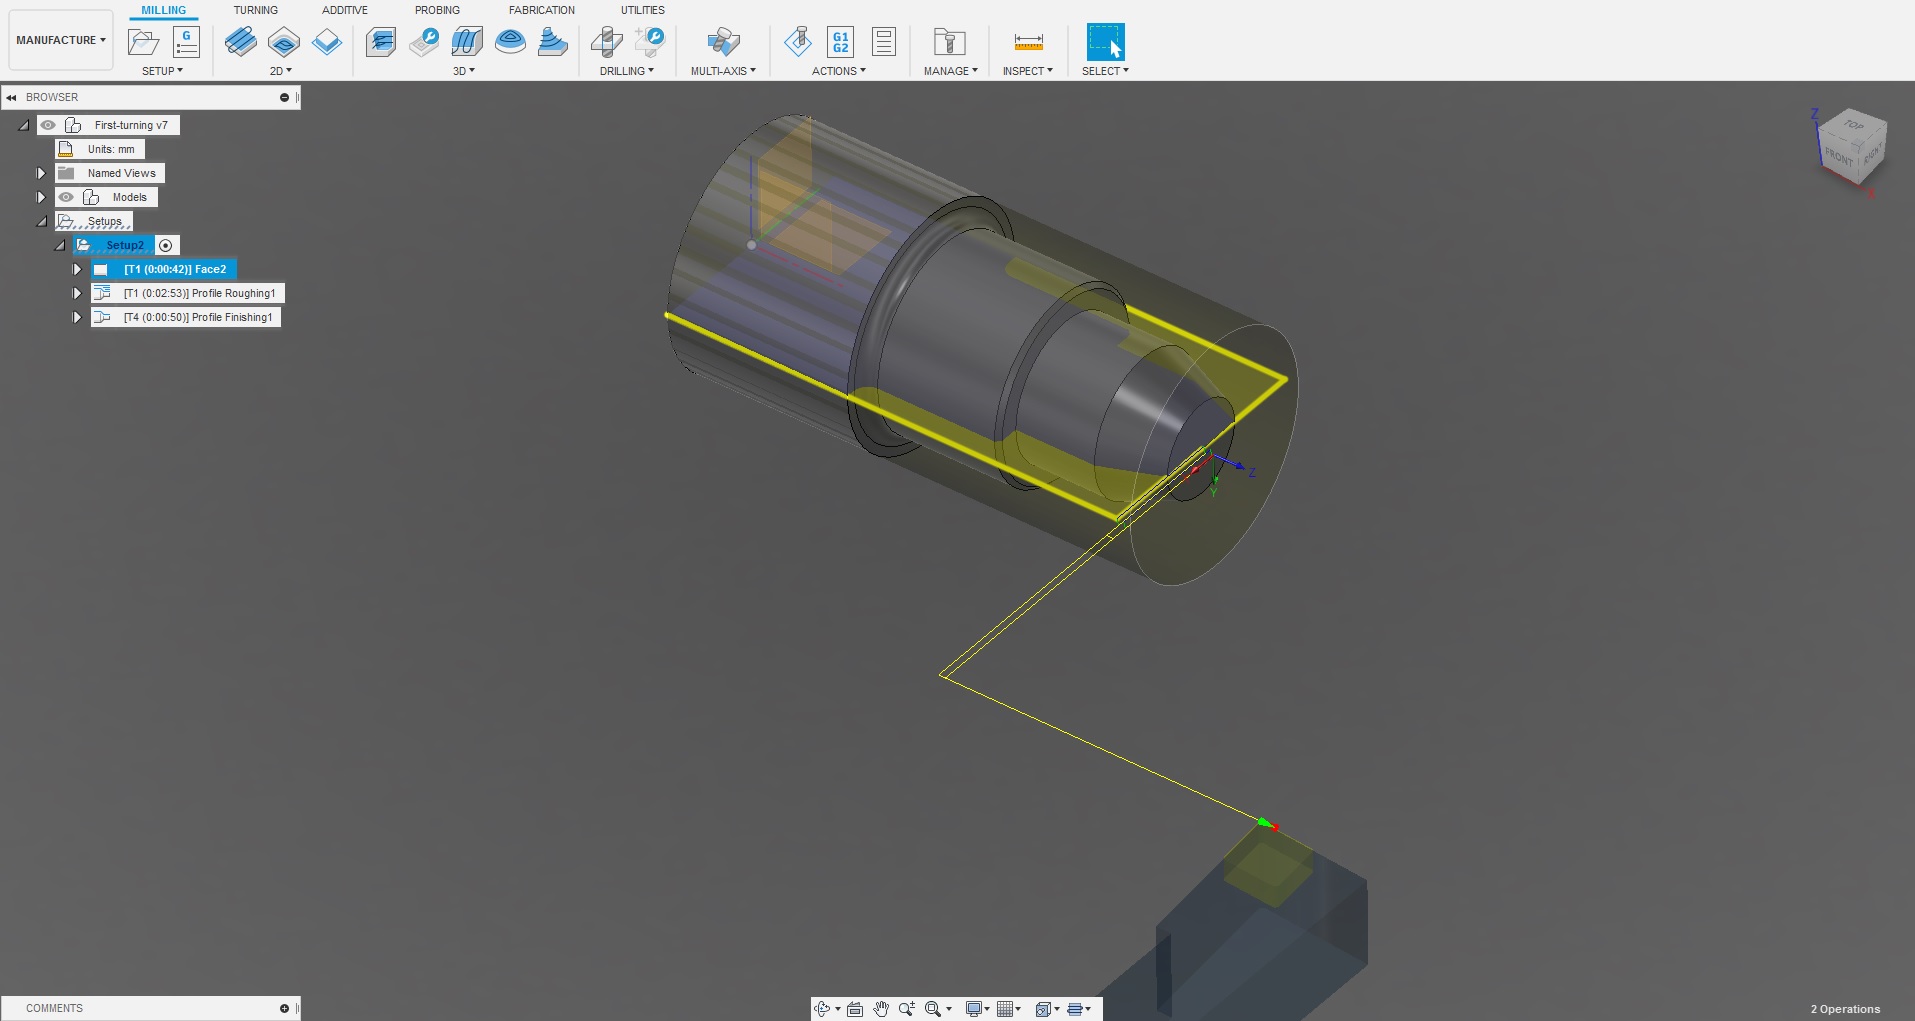Select the Profile Finishing1 operation
Screen dimensions: 1915x1021
tap(186, 317)
